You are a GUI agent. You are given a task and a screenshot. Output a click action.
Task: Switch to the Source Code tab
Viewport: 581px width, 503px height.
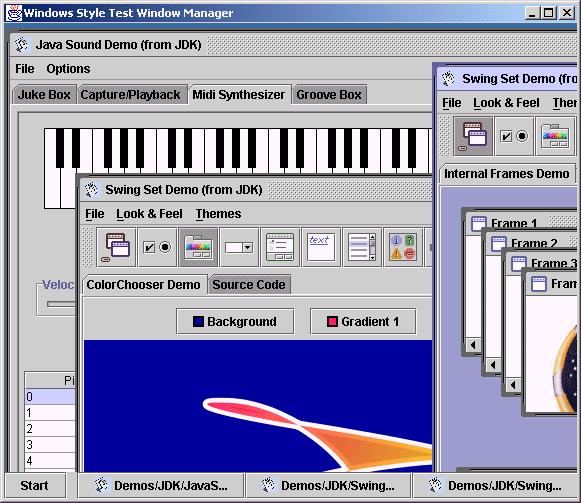pos(249,285)
